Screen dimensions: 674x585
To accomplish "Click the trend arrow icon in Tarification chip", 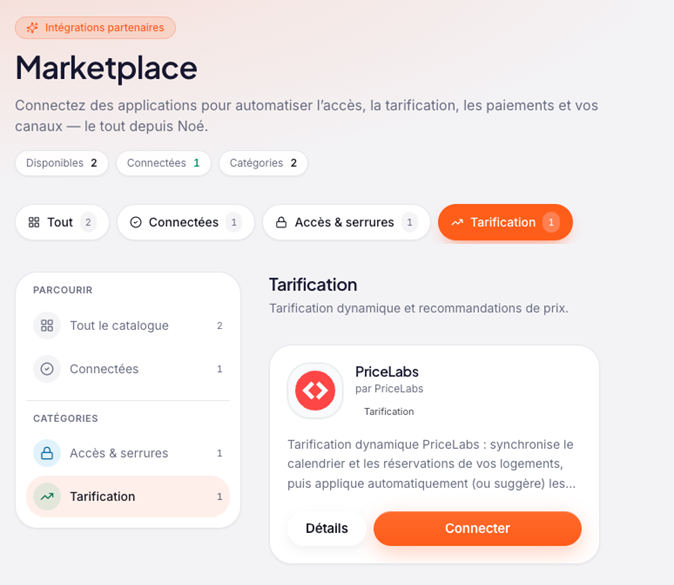I will pos(457,222).
